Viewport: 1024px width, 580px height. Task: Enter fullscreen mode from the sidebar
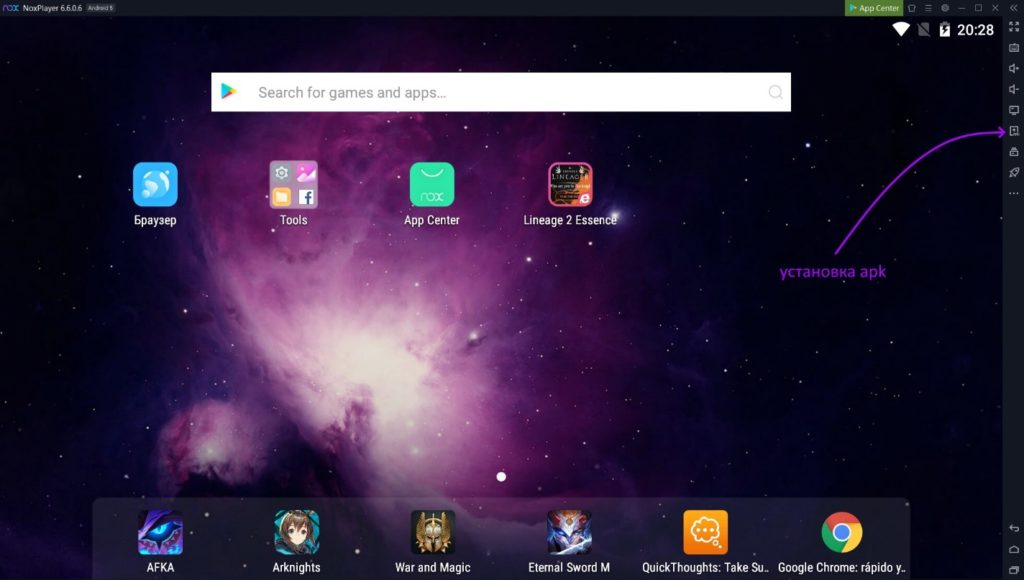click(1013, 27)
